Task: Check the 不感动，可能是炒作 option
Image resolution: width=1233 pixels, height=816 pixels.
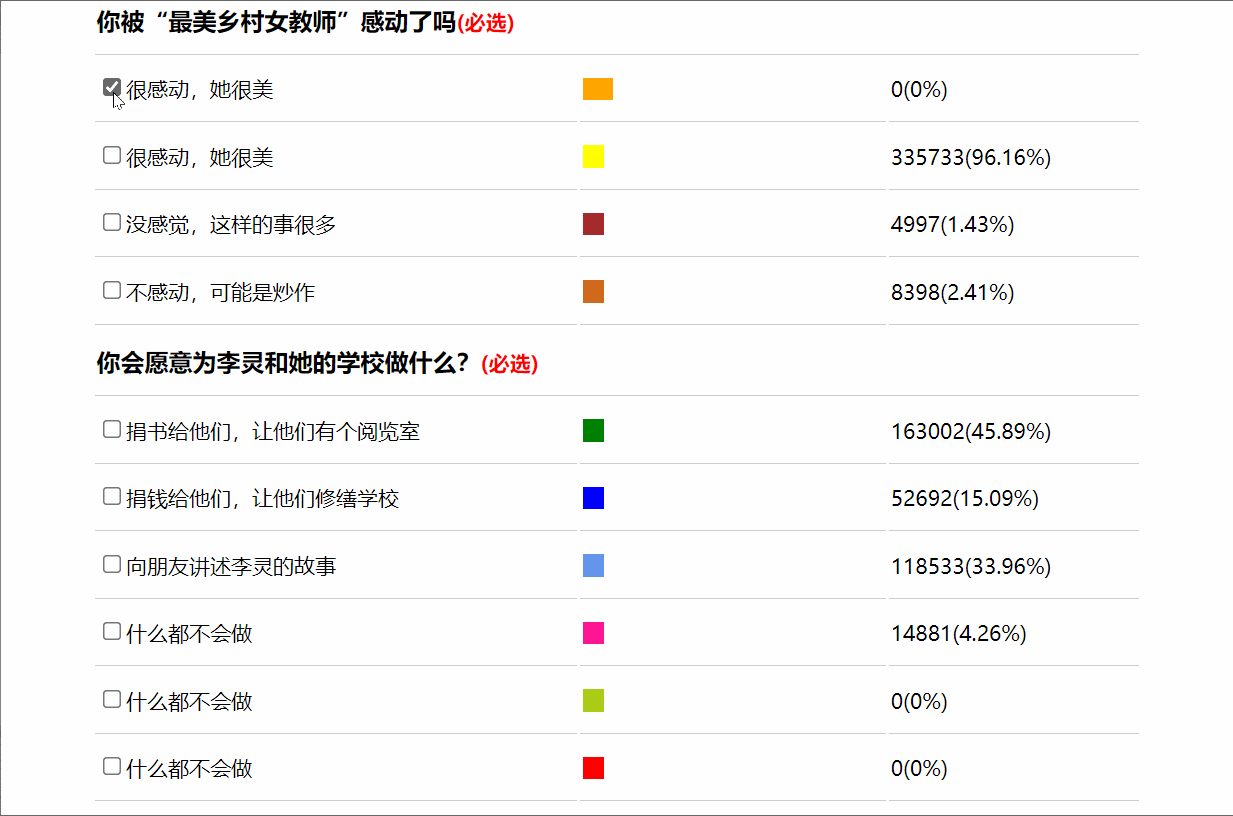Action: point(112,290)
